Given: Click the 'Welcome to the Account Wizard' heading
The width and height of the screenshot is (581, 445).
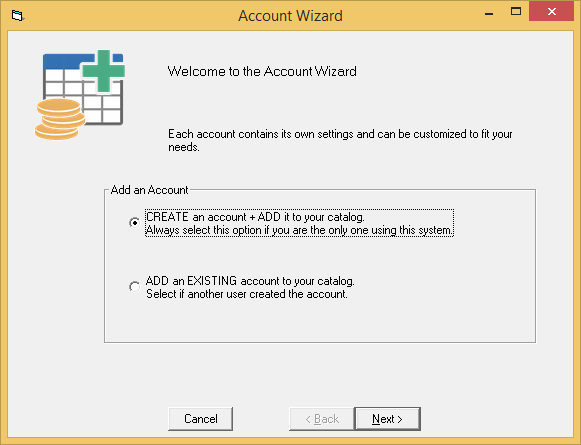Looking at the screenshot, I should tap(262, 71).
